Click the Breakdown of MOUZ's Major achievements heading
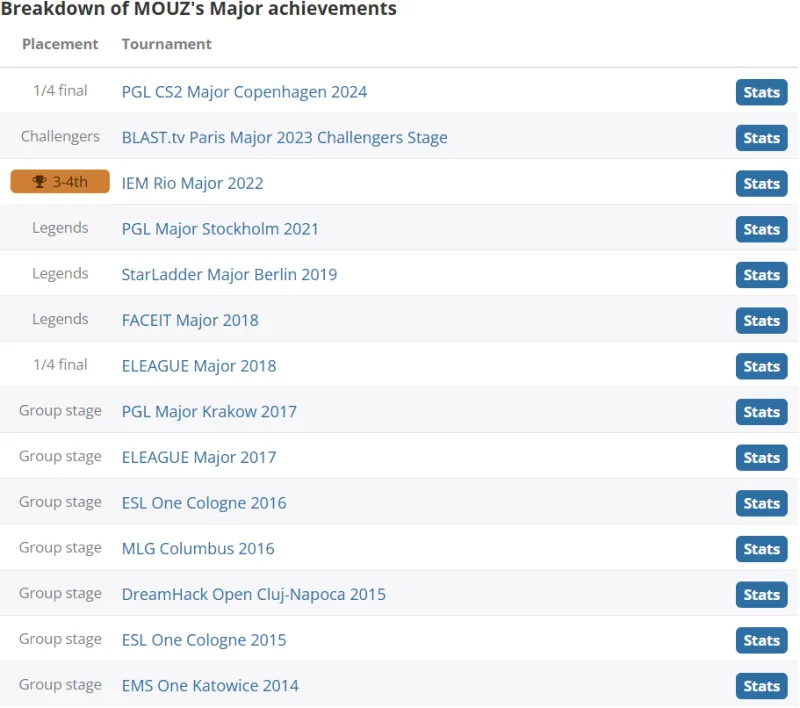This screenshot has width=800, height=708. tap(198, 8)
